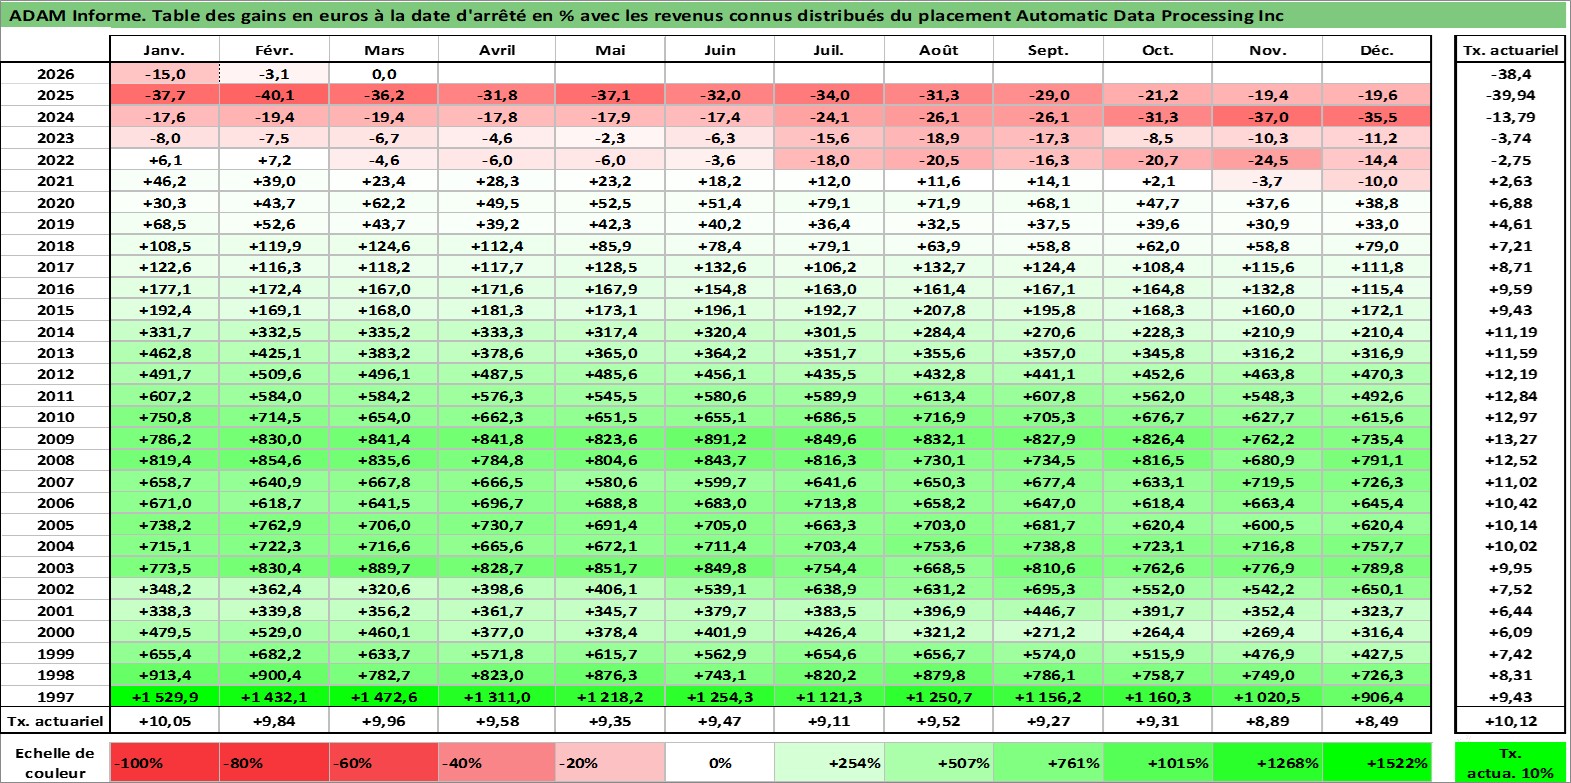Click the ADAM Informe title banner
Viewport: 1571px width, 783px height.
[x=784, y=15]
